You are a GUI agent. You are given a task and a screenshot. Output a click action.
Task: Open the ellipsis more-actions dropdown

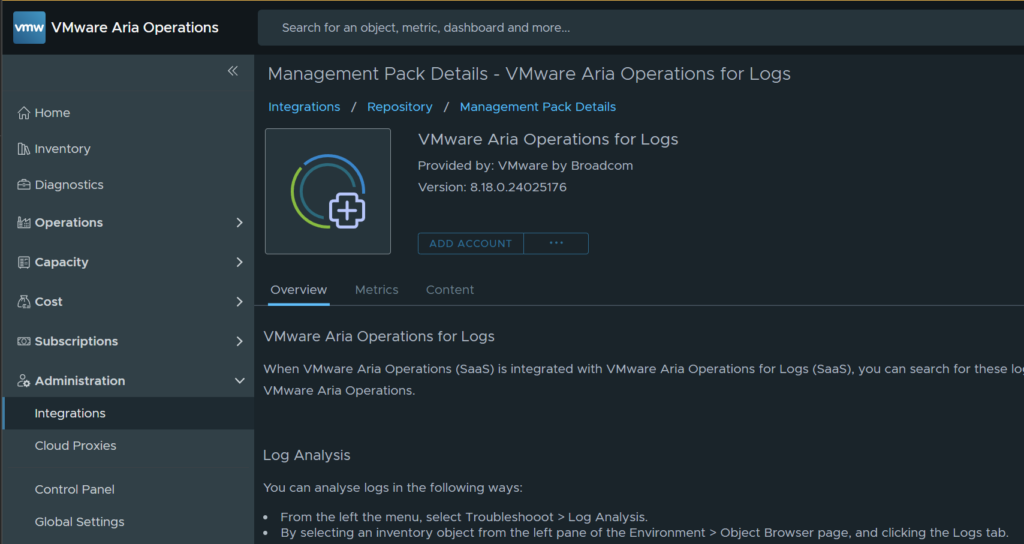(x=556, y=244)
